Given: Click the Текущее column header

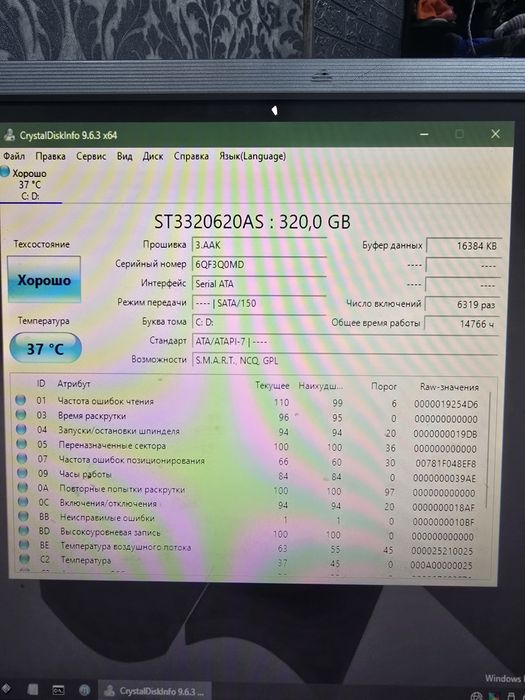Looking at the screenshot, I should [x=272, y=385].
